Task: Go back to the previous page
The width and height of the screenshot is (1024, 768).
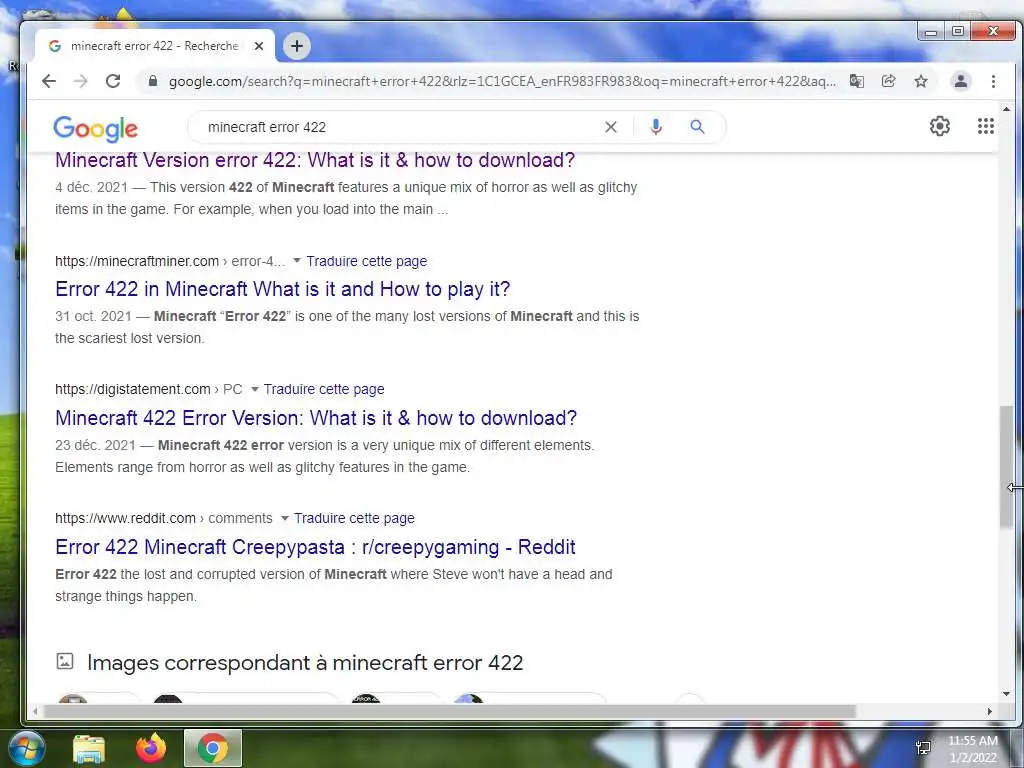Action: coord(49,81)
